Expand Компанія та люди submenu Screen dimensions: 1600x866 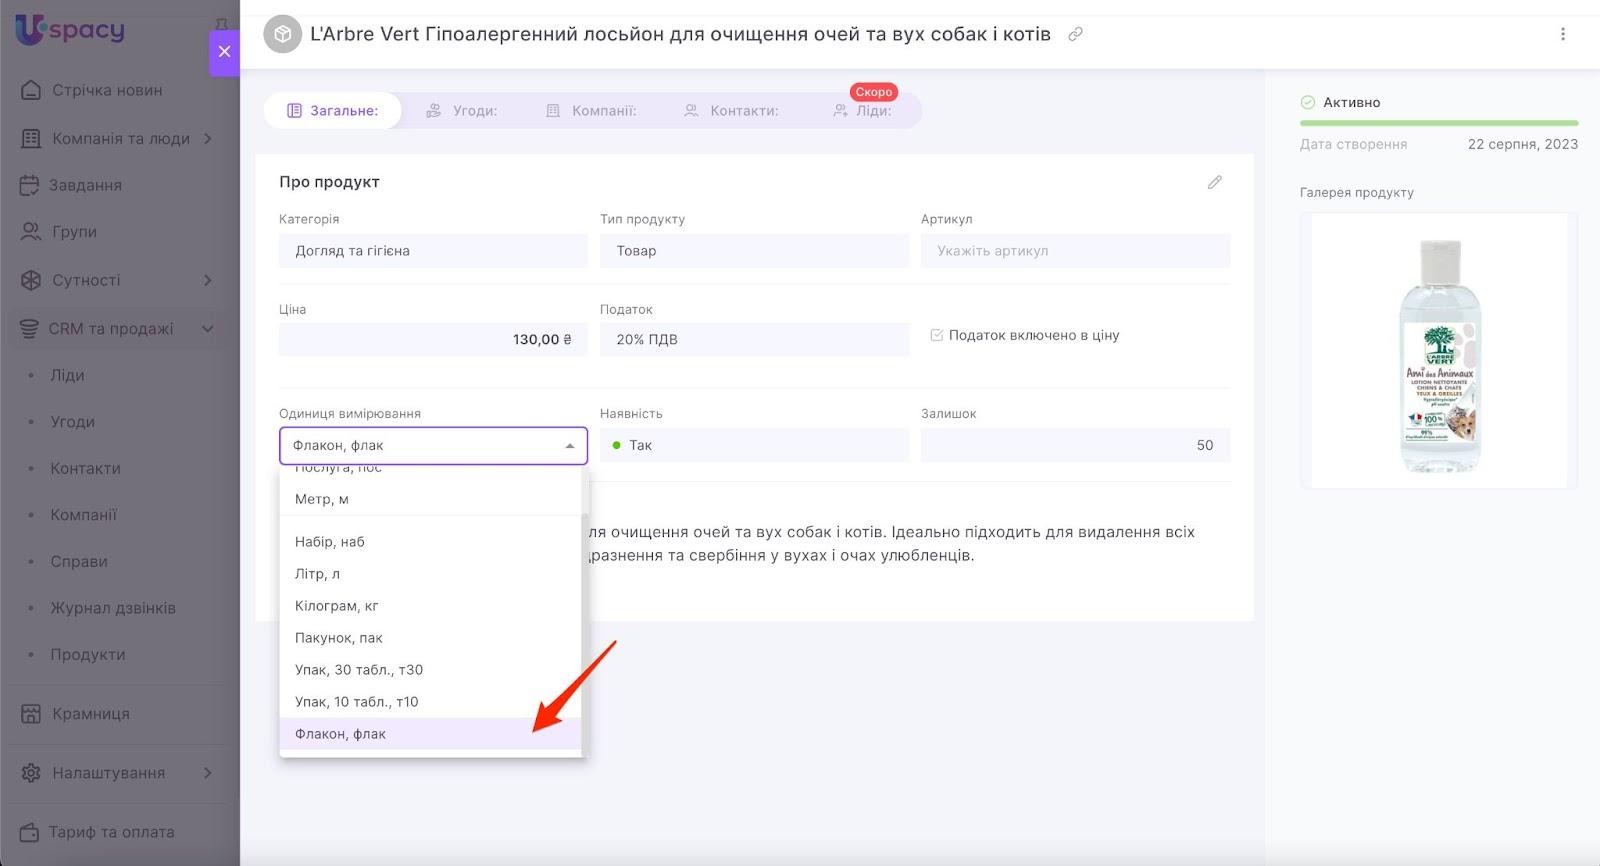pyautogui.click(x=207, y=139)
